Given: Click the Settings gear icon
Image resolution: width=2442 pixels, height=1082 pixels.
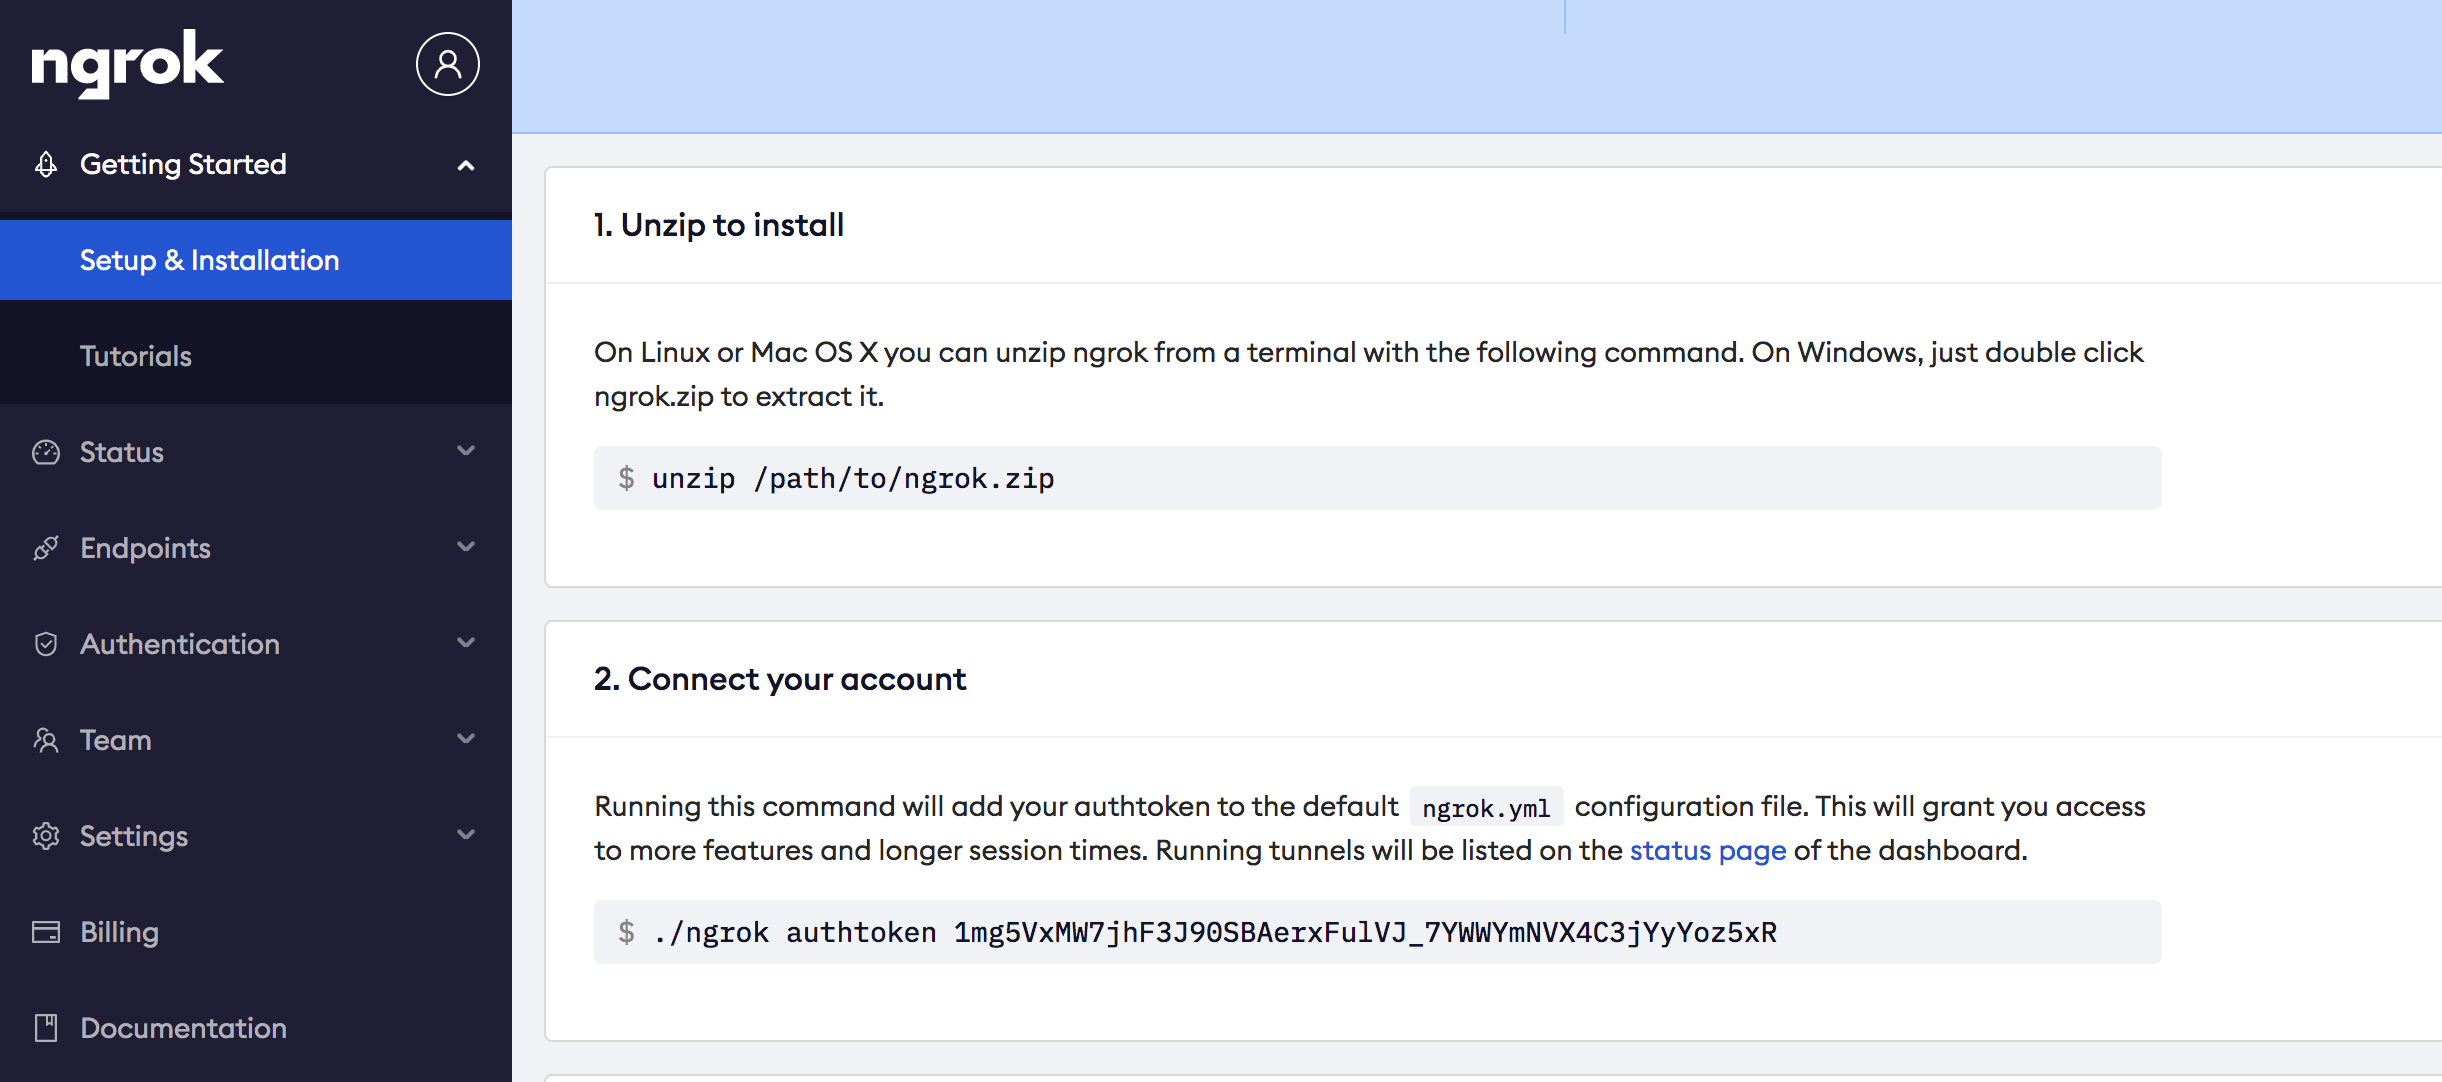Looking at the screenshot, I should point(46,836).
